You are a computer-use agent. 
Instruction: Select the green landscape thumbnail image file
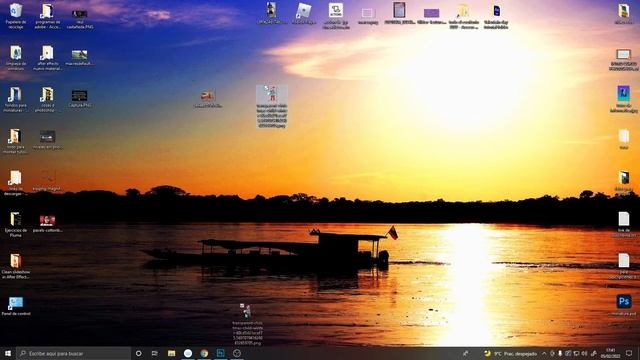coord(79,58)
